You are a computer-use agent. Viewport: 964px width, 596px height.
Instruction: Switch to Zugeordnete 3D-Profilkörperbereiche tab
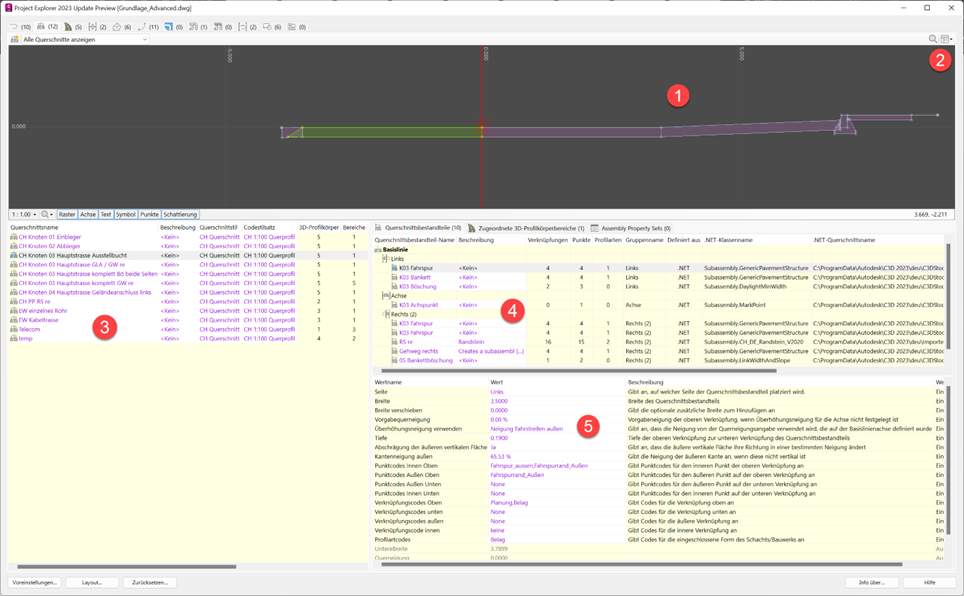pos(524,228)
